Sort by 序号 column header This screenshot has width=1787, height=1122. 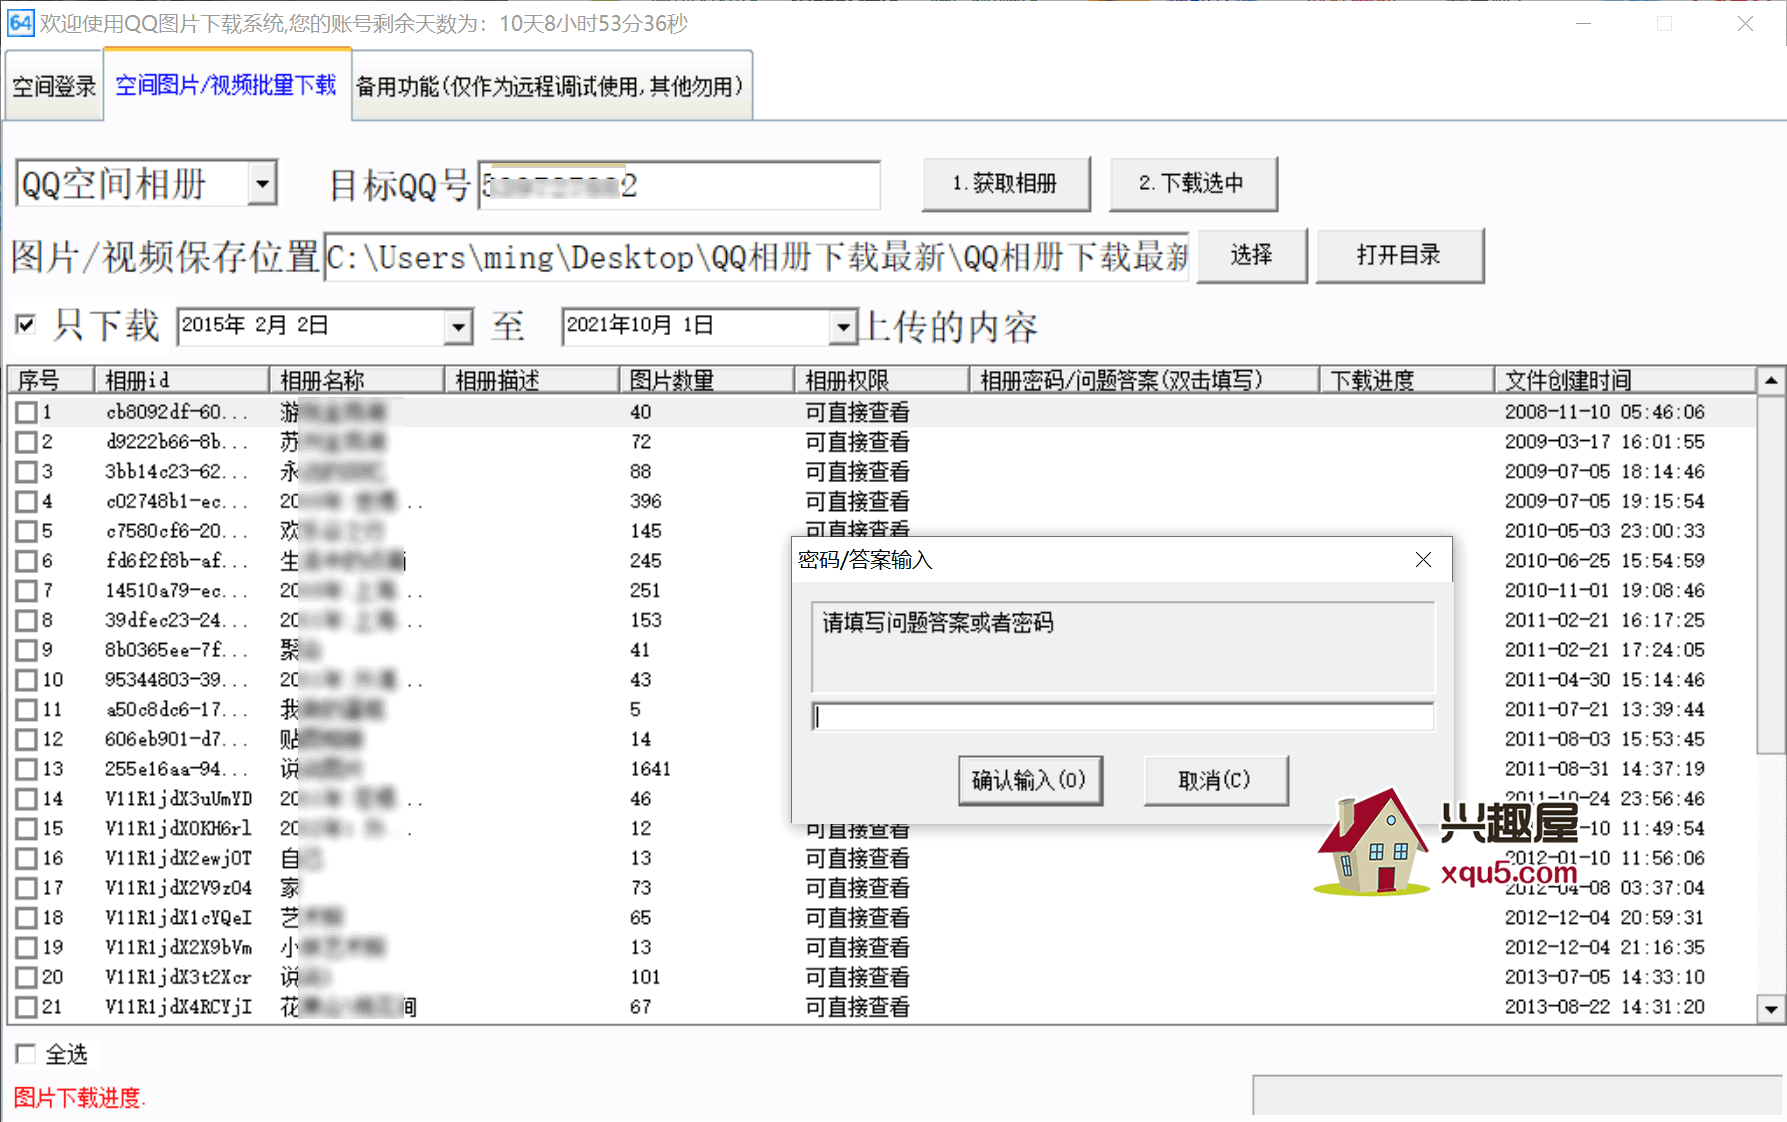pyautogui.click(x=51, y=380)
